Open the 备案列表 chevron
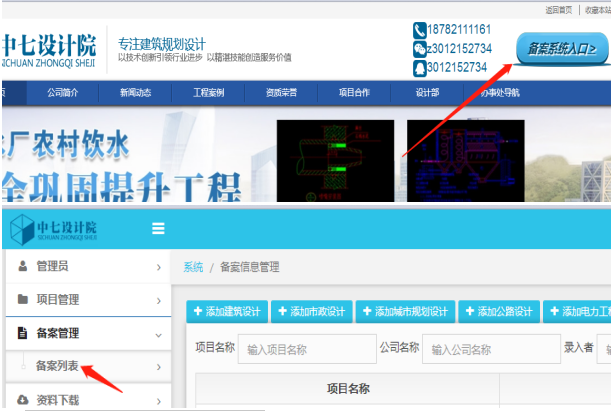The height and width of the screenshot is (411, 613). 158,367
